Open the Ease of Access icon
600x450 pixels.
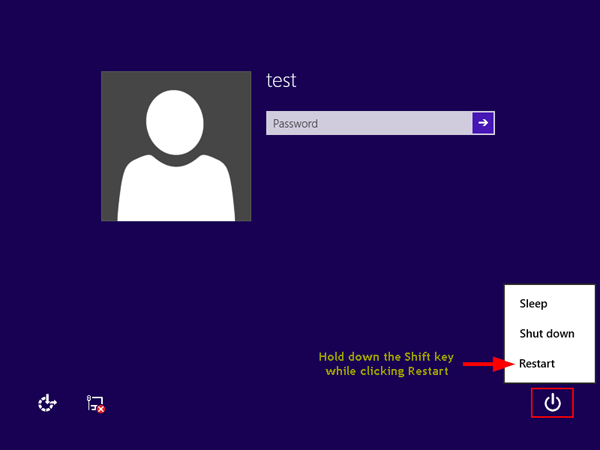pyautogui.click(x=47, y=404)
